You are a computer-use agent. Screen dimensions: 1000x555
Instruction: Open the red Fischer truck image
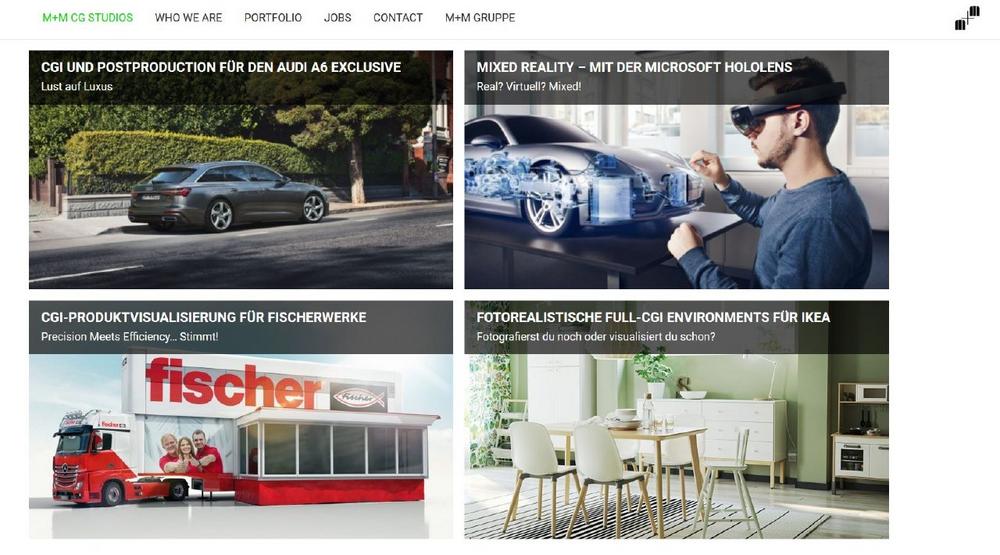(241, 447)
